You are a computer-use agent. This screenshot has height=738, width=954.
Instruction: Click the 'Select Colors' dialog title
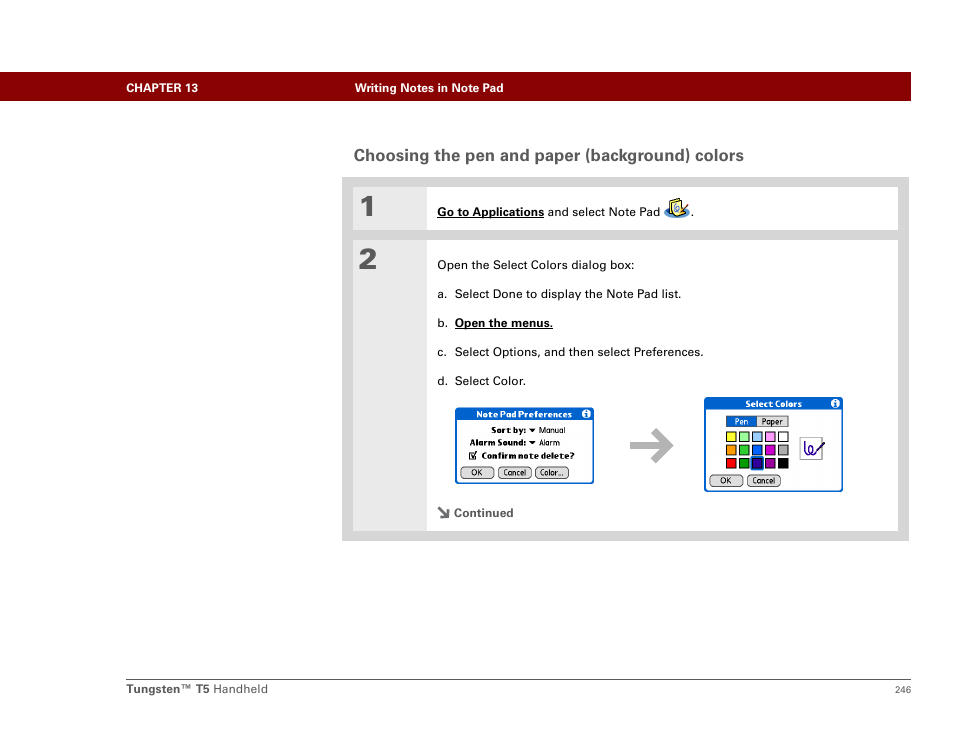(x=773, y=404)
